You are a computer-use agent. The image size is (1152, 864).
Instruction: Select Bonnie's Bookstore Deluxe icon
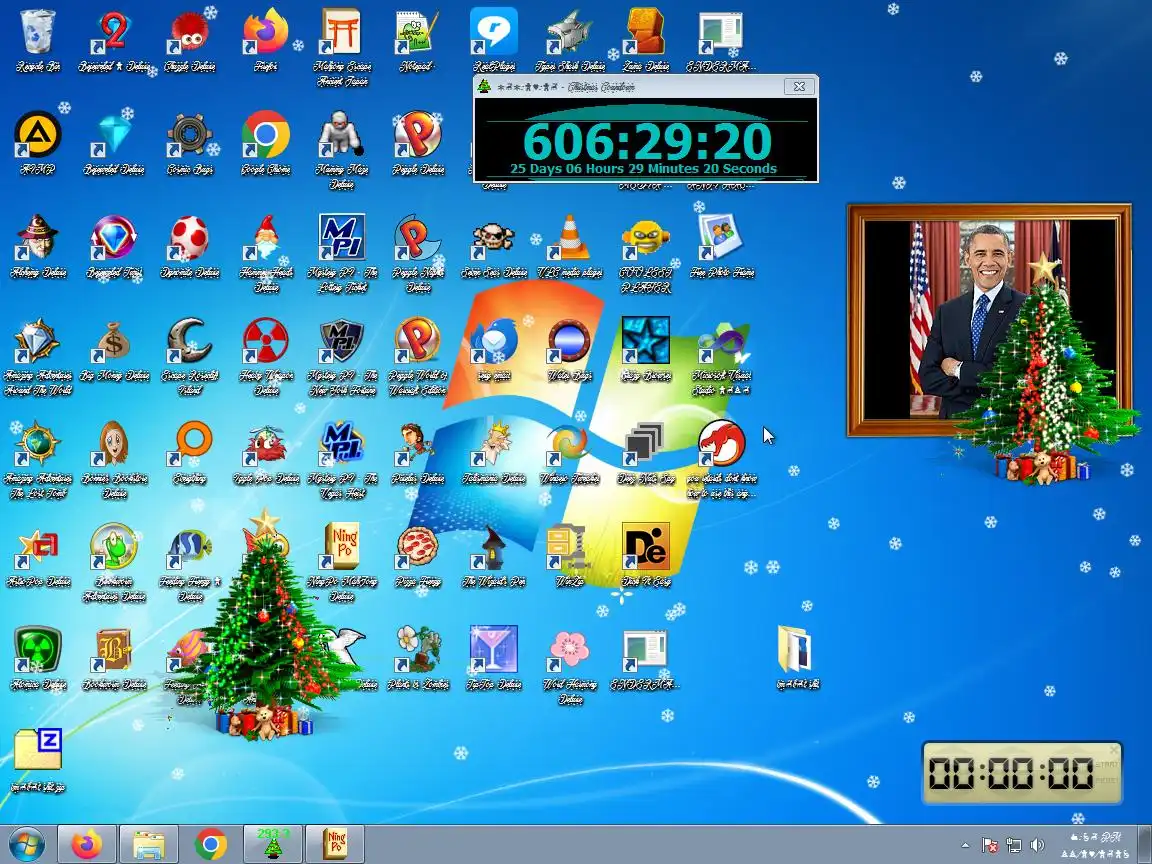(x=114, y=444)
